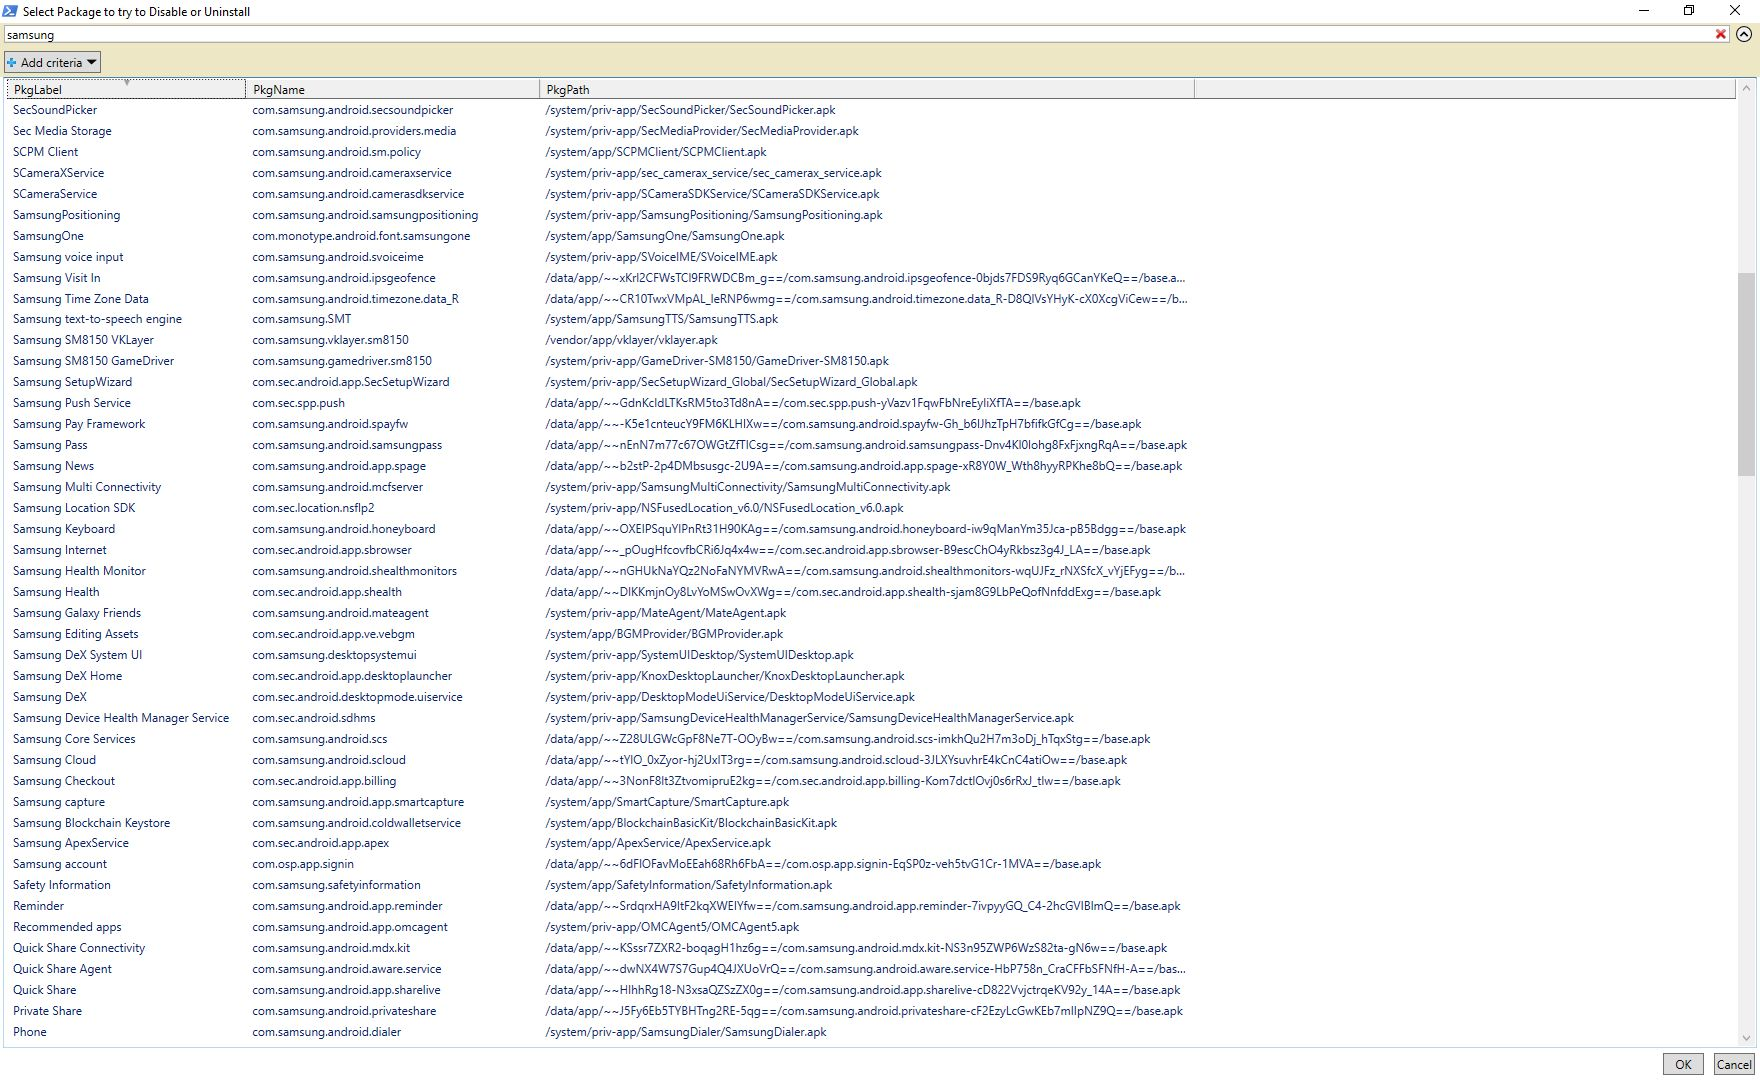Click the filter text box containing samsung

point(858,34)
